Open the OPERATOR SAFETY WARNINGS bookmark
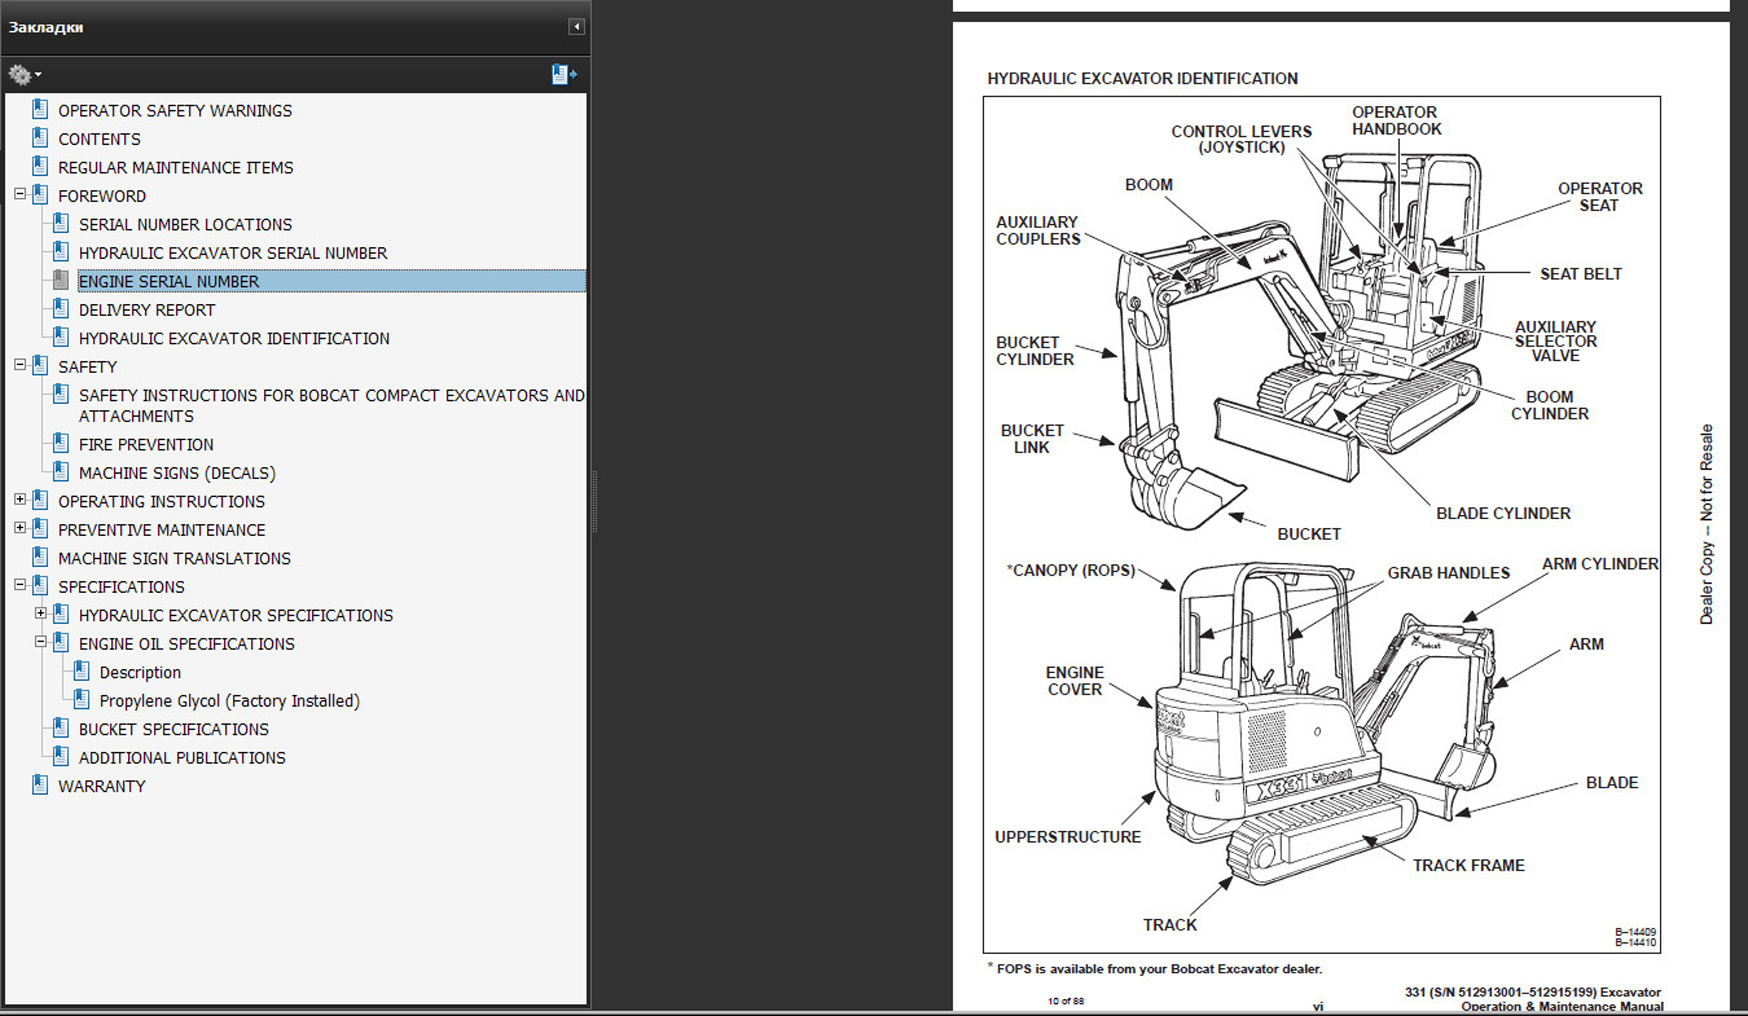Screen dimensions: 1748x1016 coord(175,111)
